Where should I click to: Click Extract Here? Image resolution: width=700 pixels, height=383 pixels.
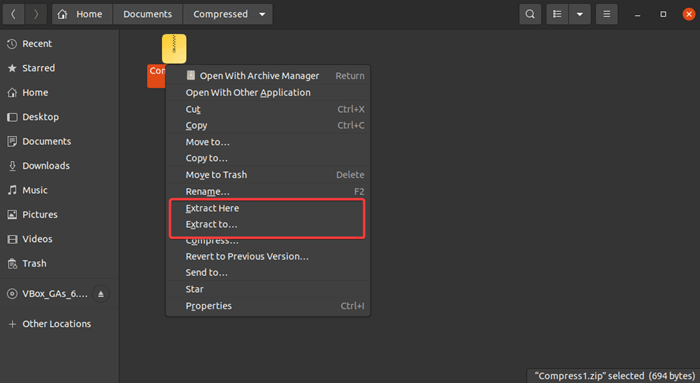tap(268, 208)
